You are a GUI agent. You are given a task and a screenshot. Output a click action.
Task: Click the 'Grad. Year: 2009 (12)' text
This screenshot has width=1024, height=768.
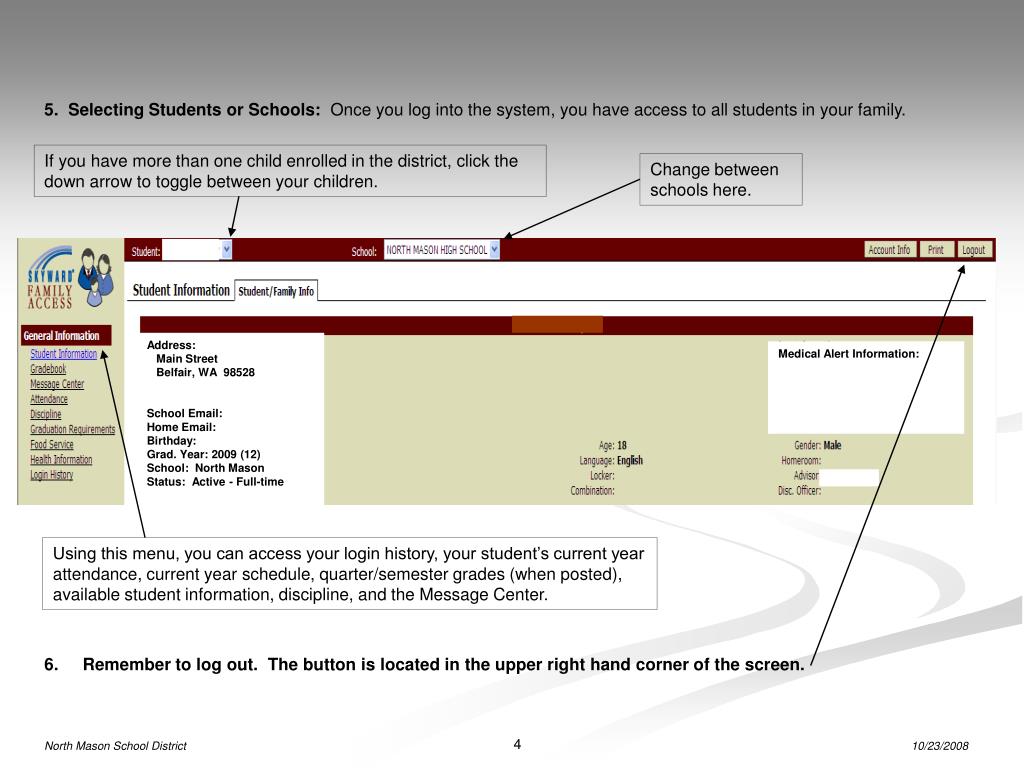tap(203, 455)
